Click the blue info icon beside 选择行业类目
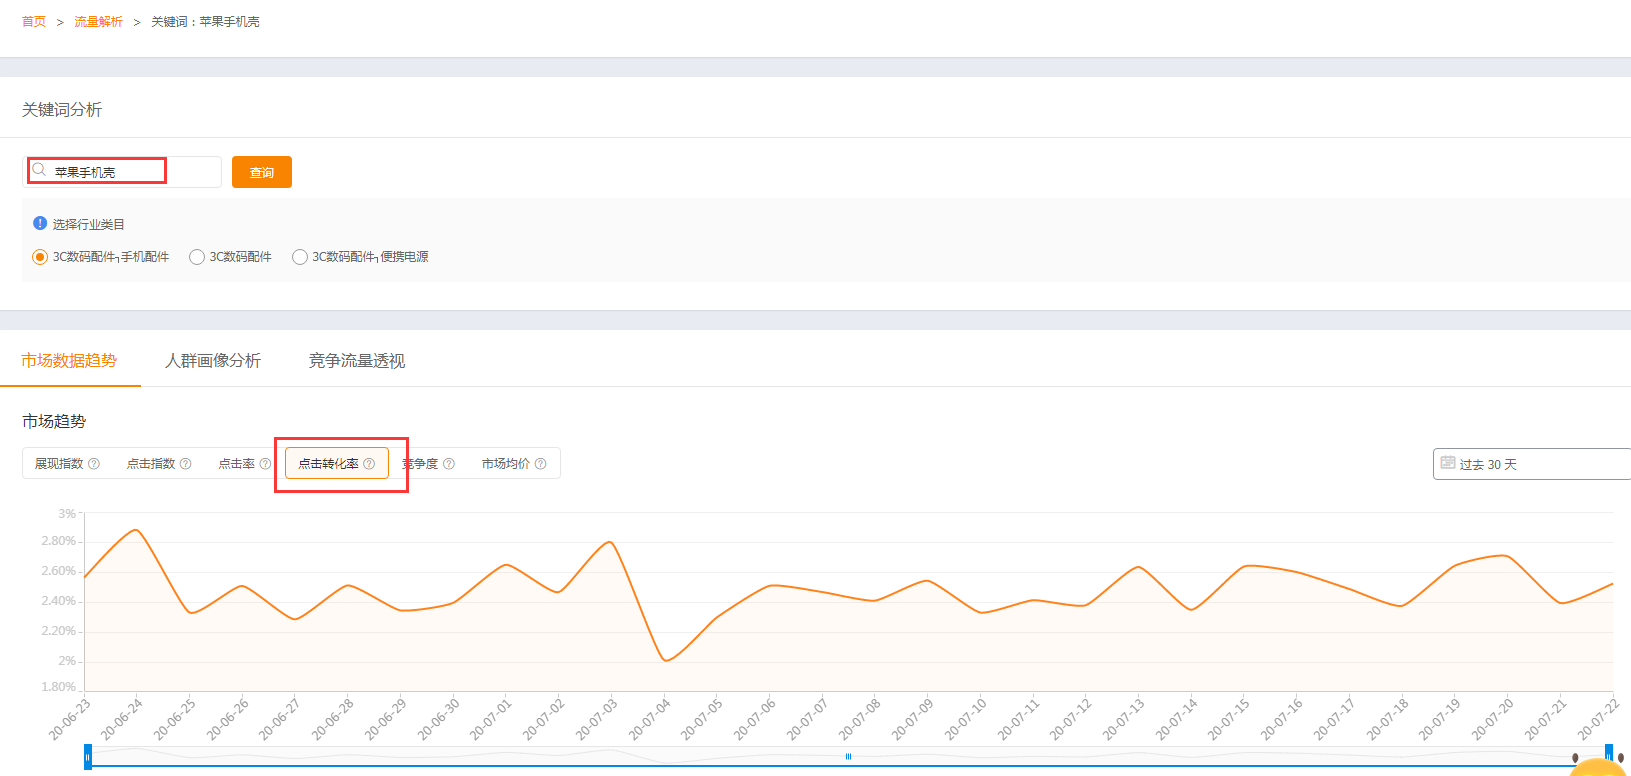The width and height of the screenshot is (1631, 776). 40,223
